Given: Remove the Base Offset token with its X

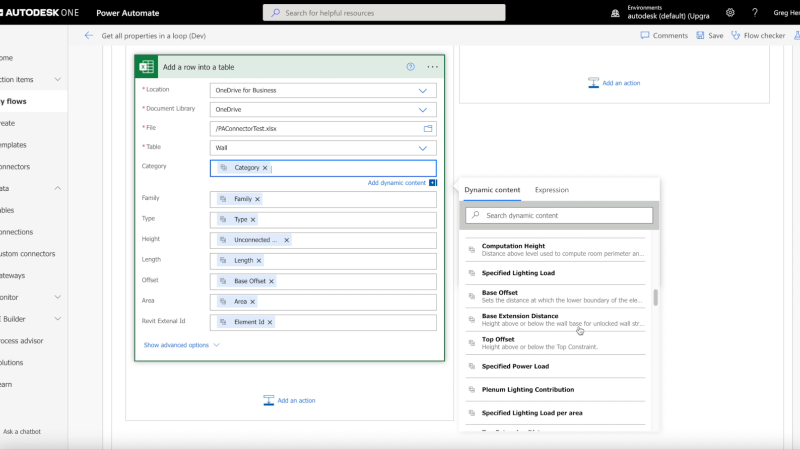Looking at the screenshot, I should [x=271, y=281].
